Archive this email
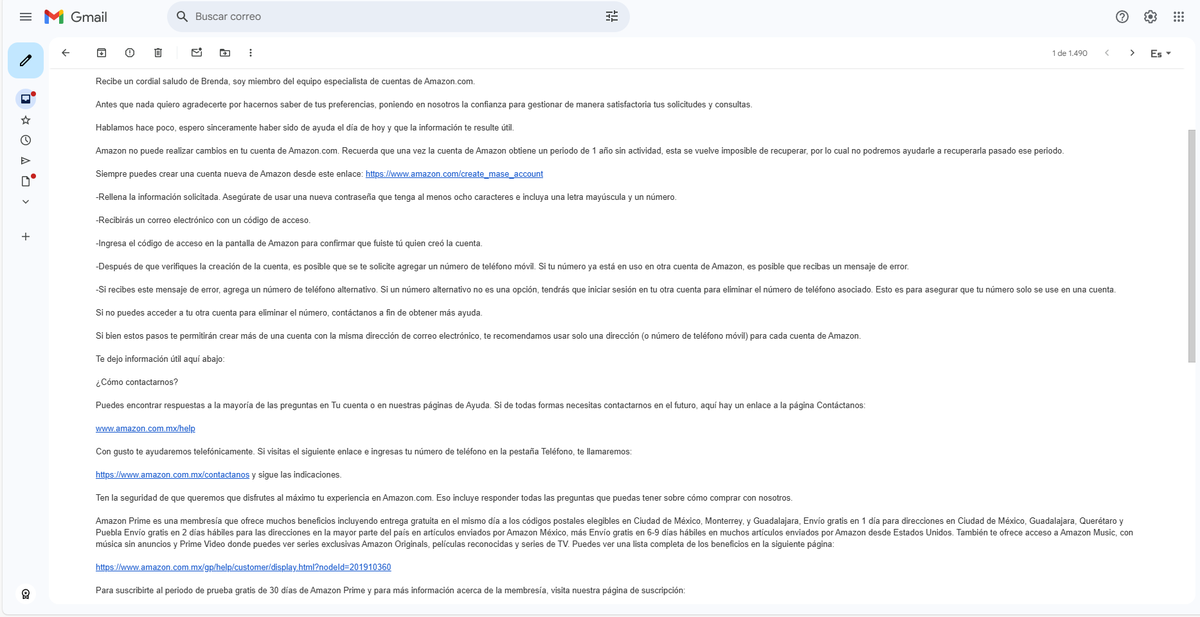Image resolution: width=1200 pixels, height=617 pixels. coord(101,52)
